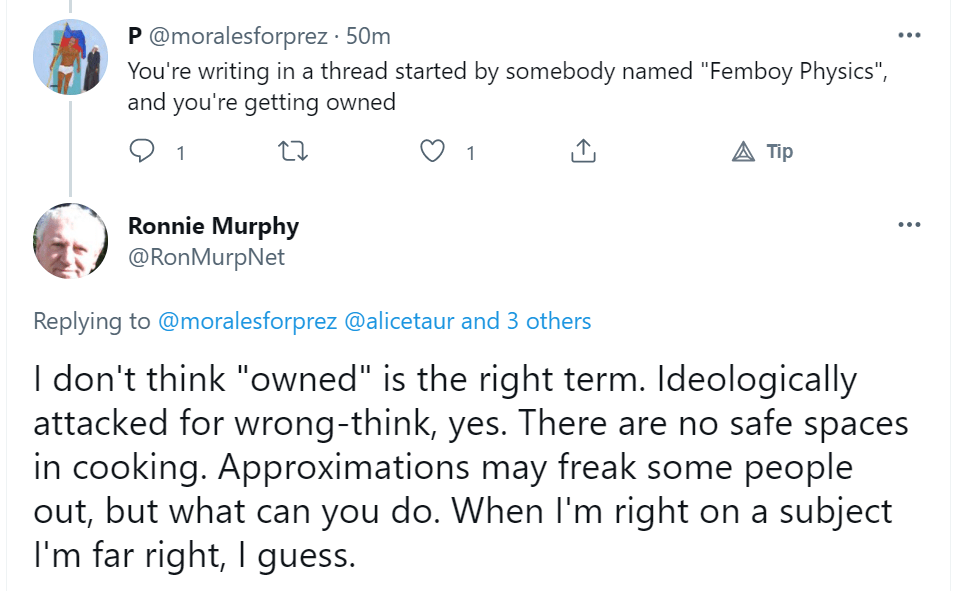Open Ronnie Murphy's profile avatar
Screen dimensions: 964x591
coord(70,241)
